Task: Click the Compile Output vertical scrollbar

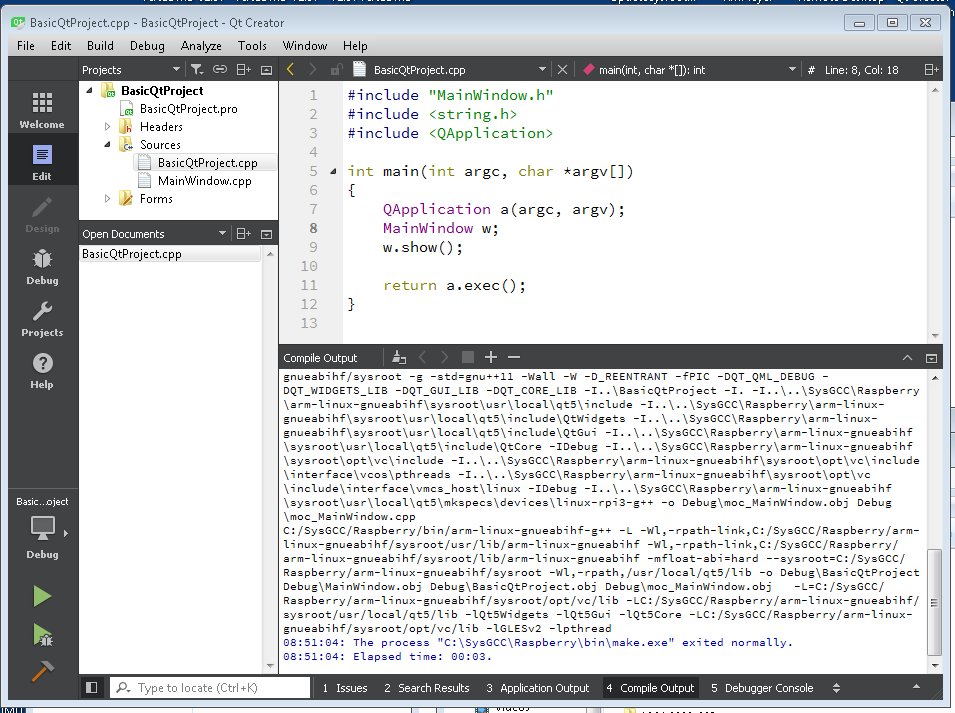Action: point(934,602)
